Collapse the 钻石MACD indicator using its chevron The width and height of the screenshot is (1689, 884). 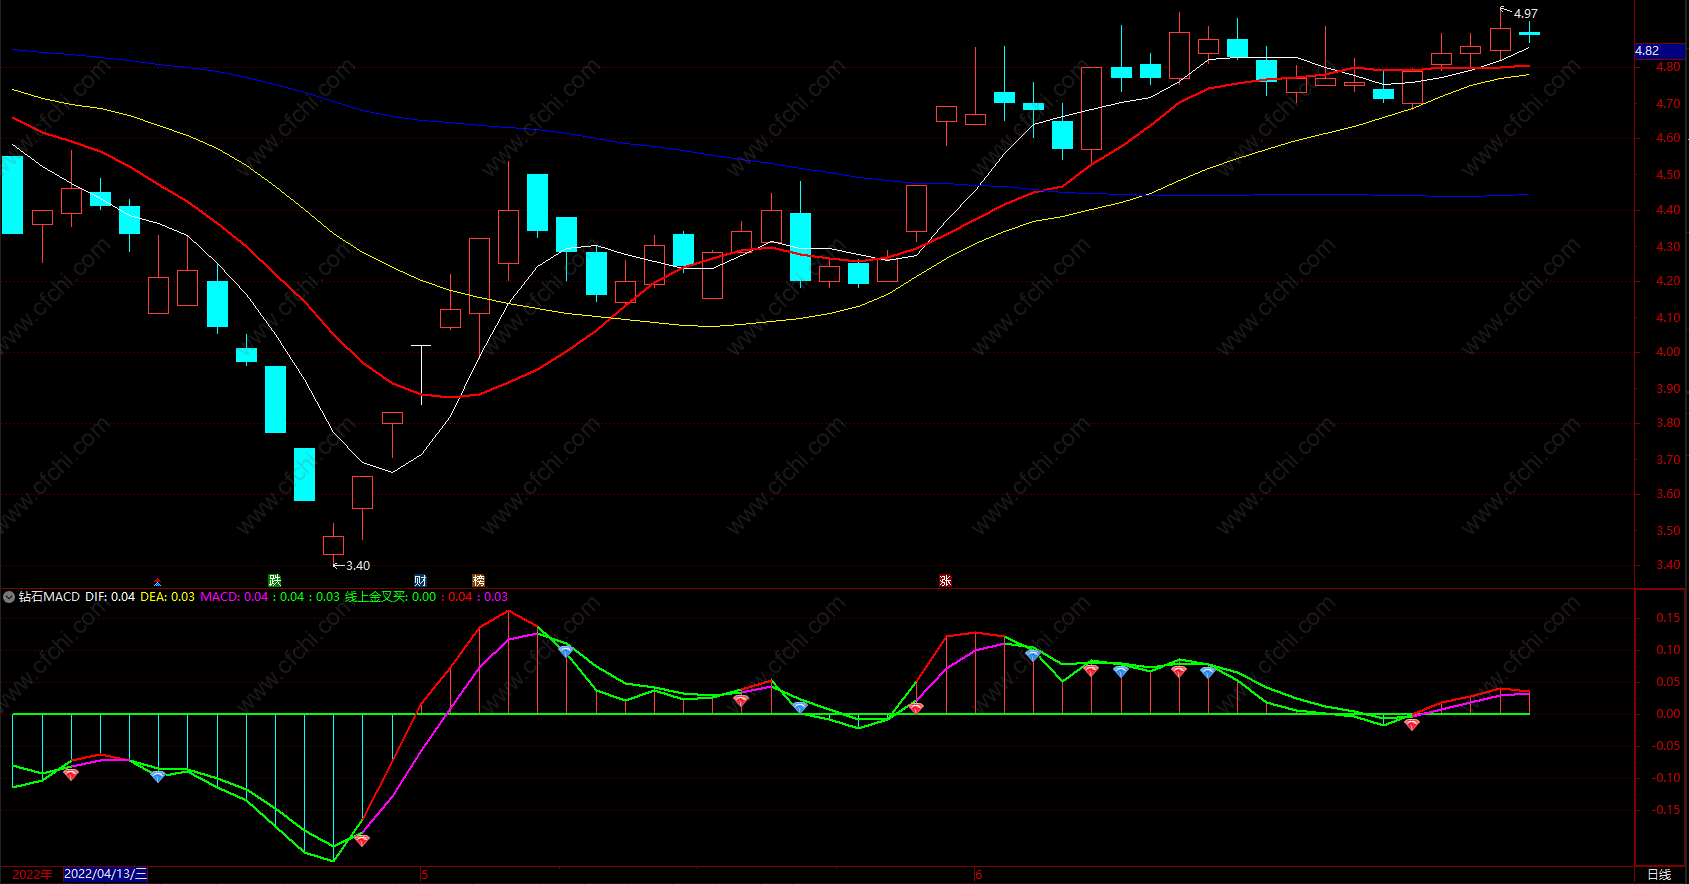click(9, 597)
